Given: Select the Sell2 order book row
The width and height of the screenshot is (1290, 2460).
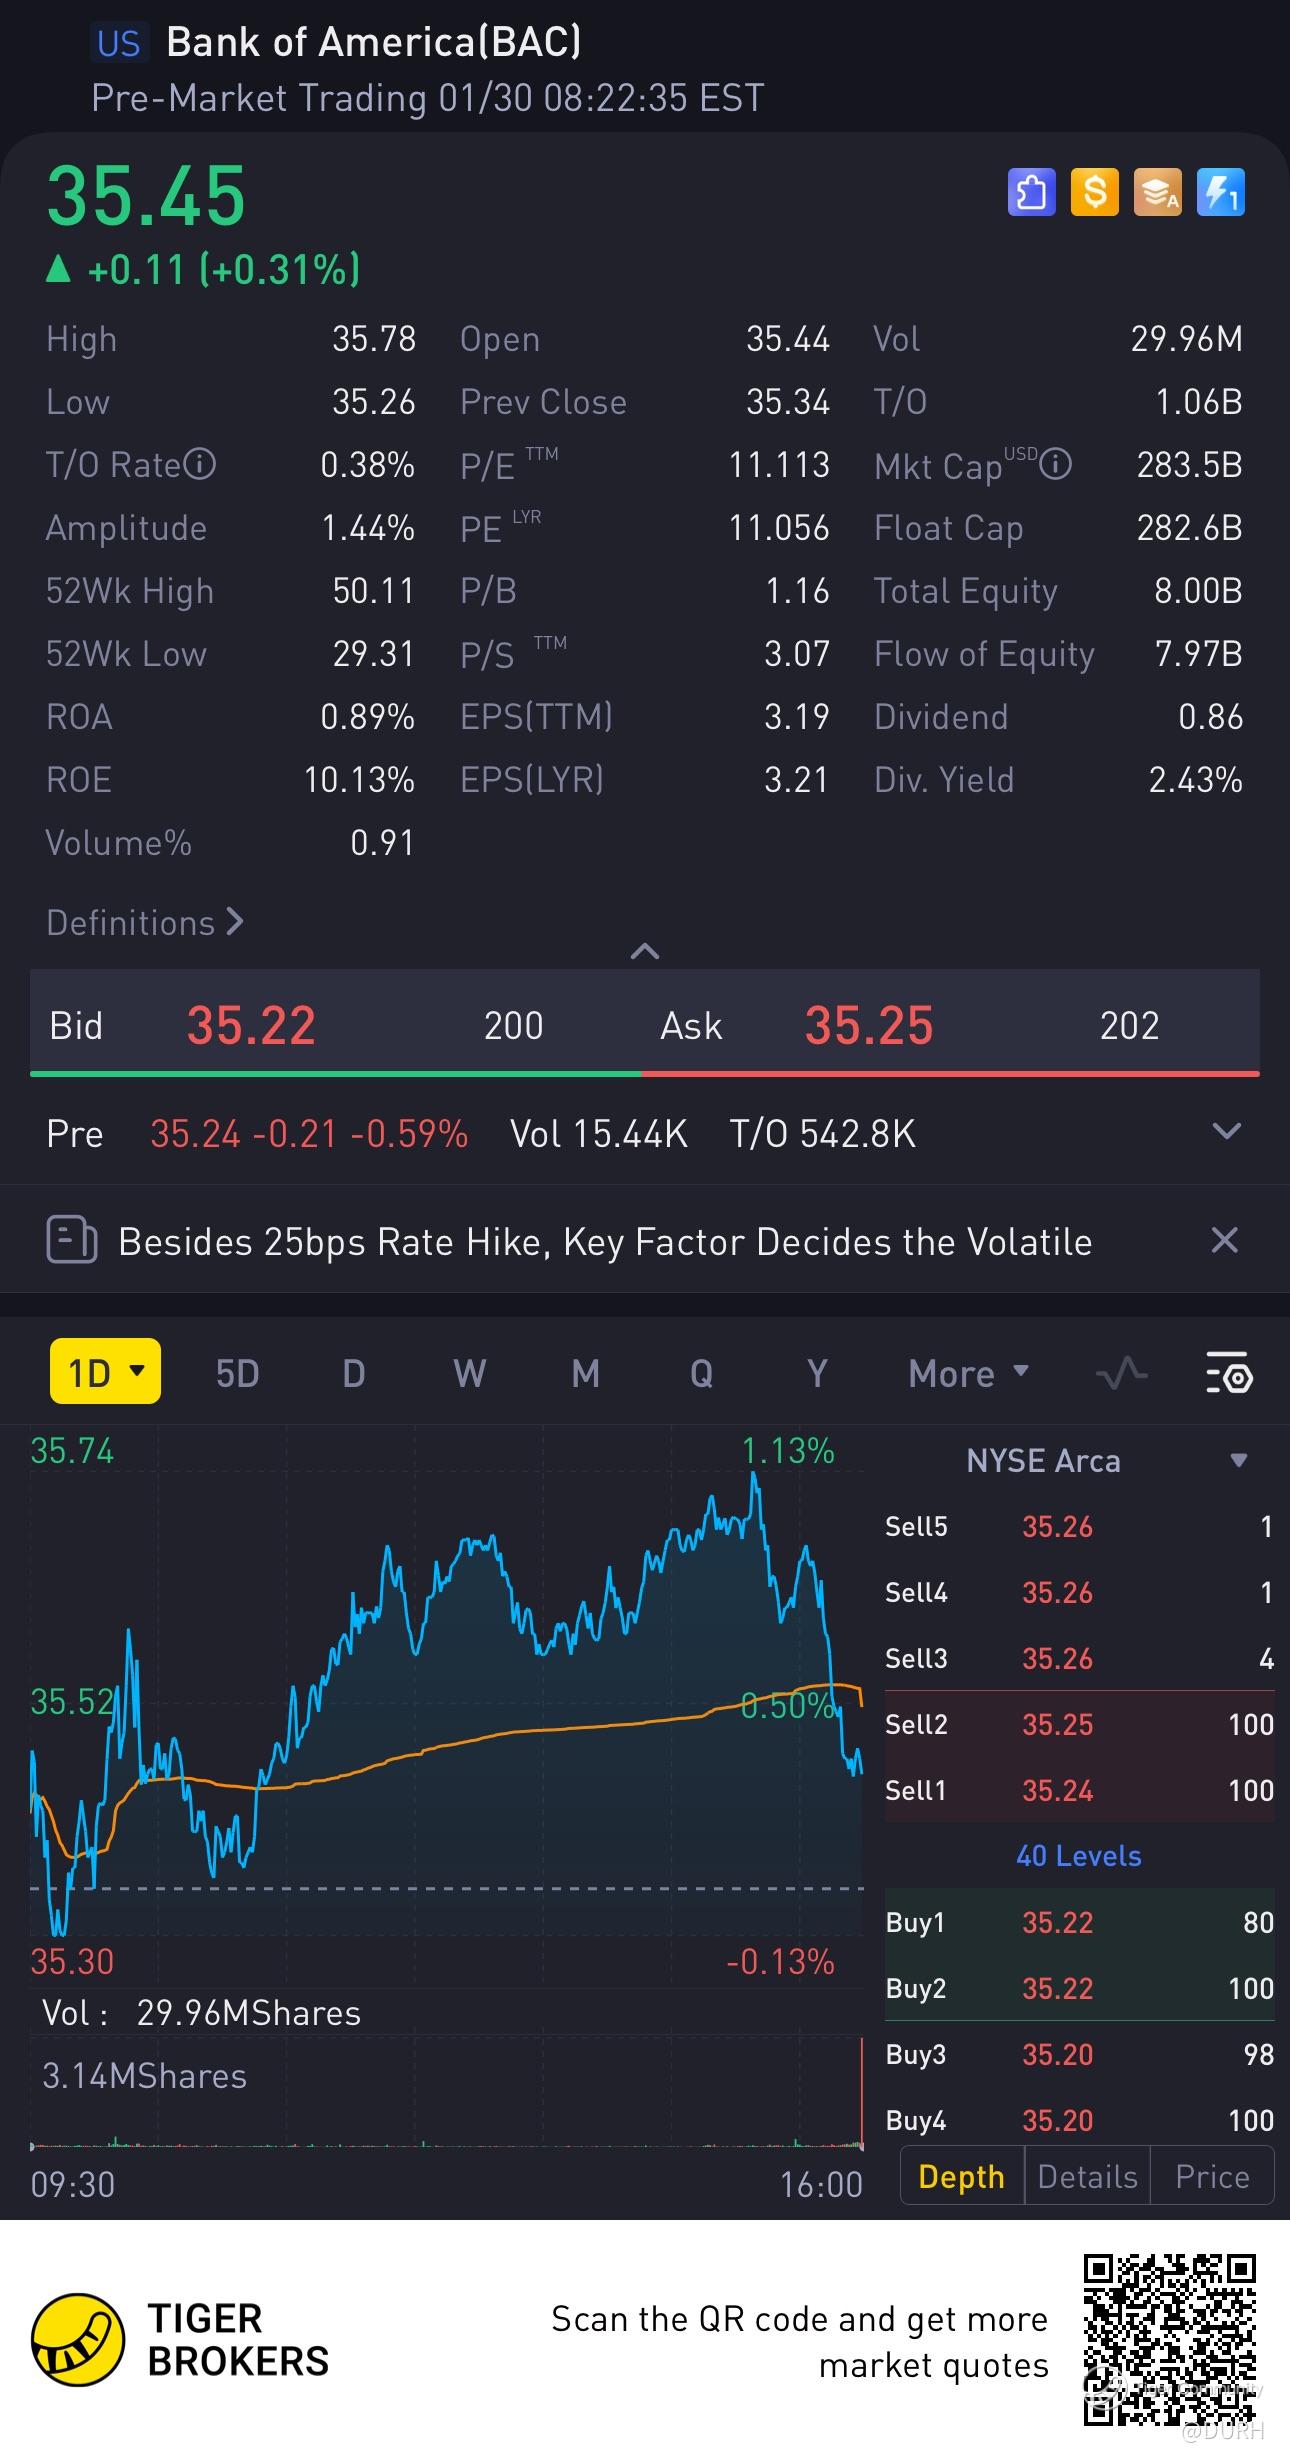Looking at the screenshot, I should click(x=1079, y=1724).
